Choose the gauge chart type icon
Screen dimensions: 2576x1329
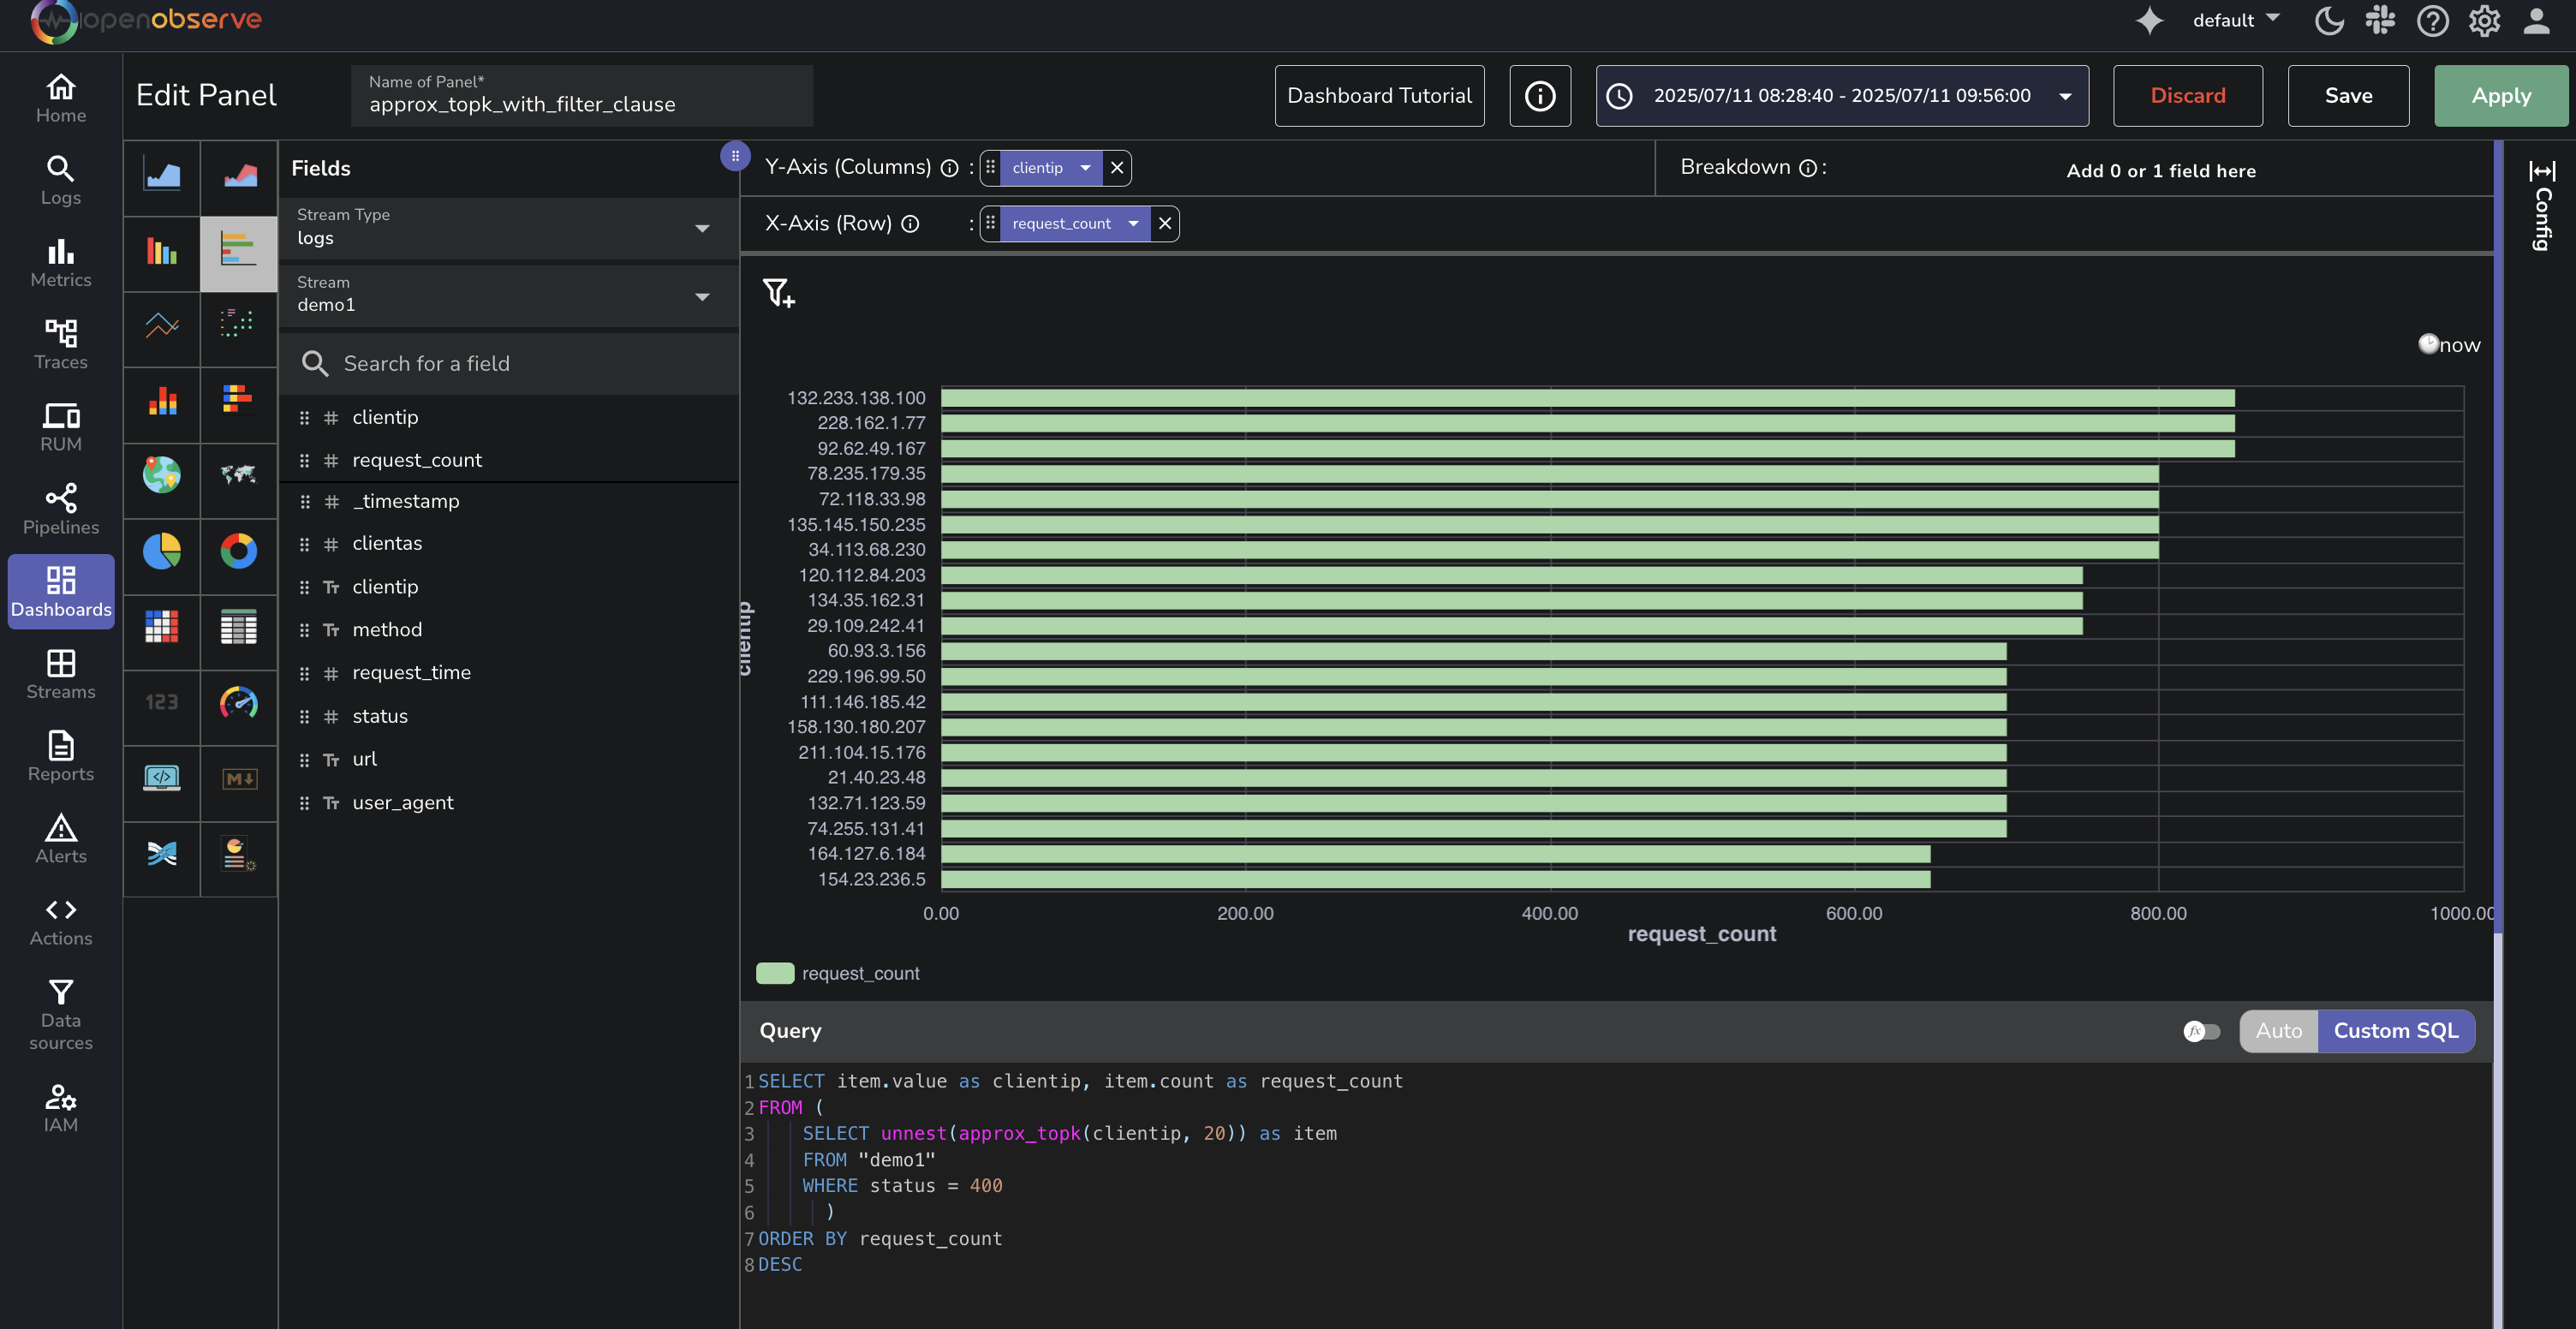(x=238, y=703)
